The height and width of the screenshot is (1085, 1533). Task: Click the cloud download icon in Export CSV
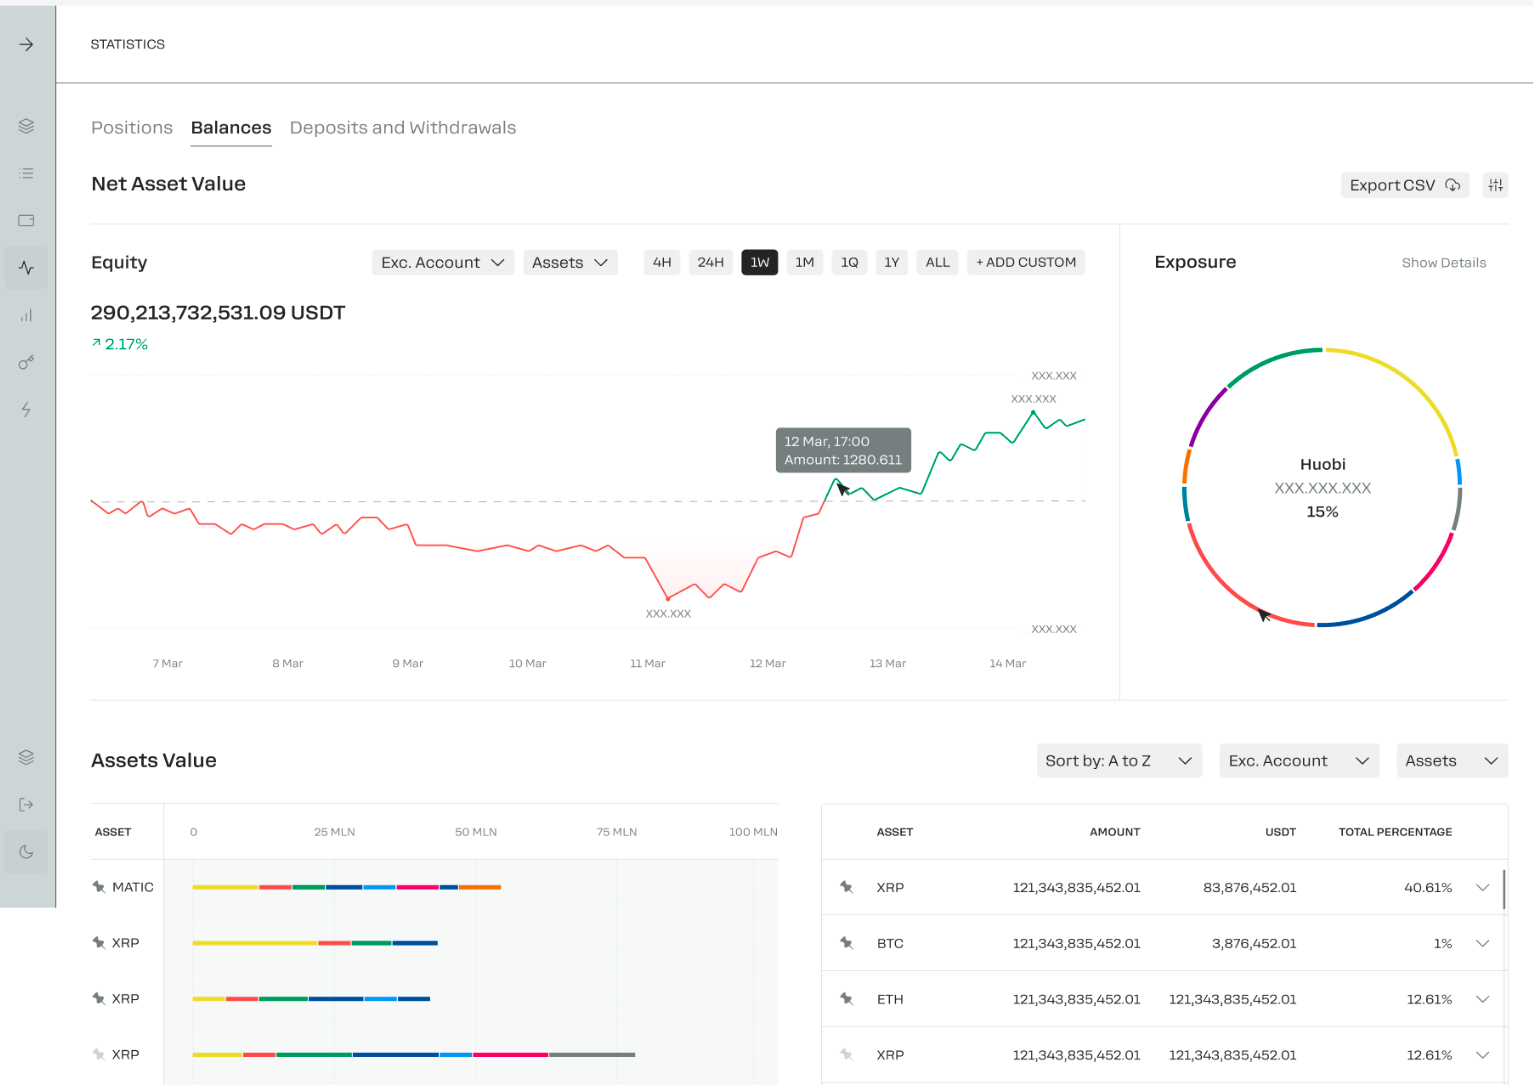[x=1453, y=185]
